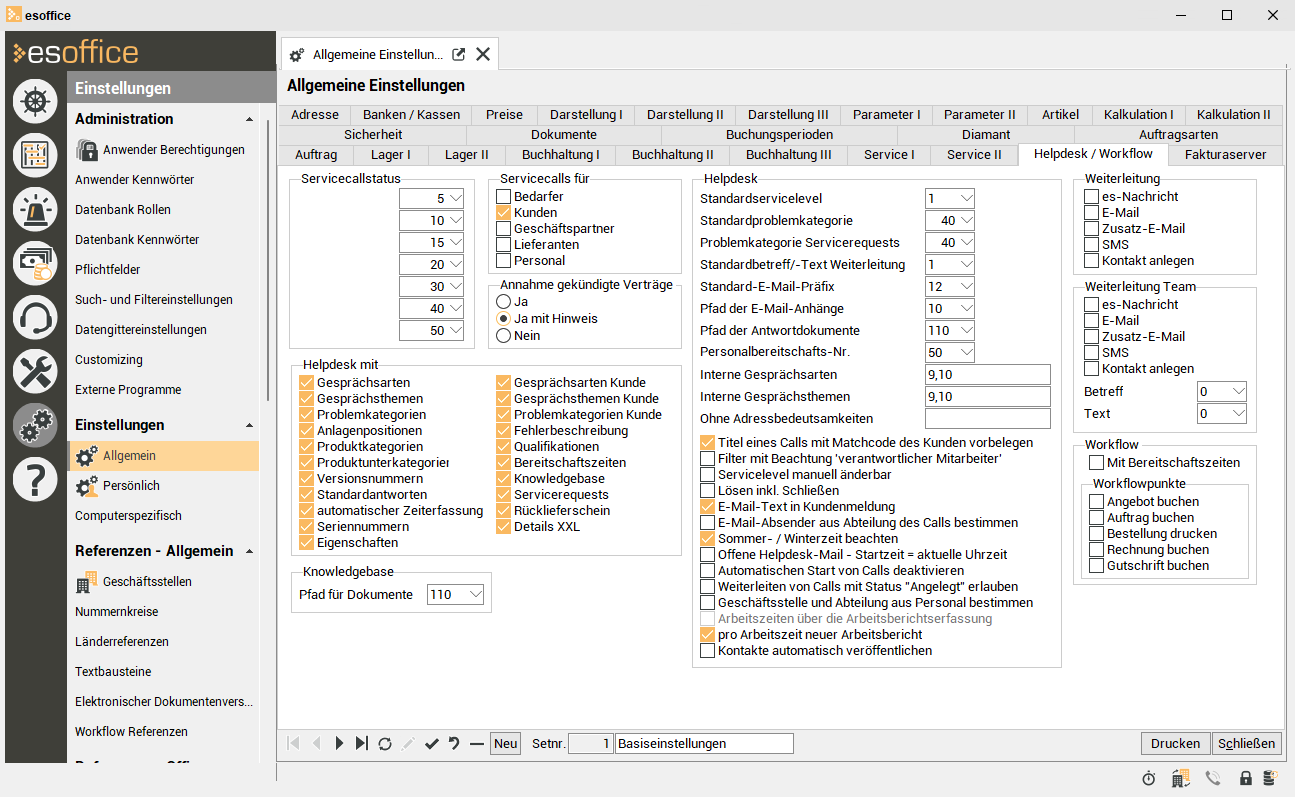Uncheck the Knowledgebase helpdesk checkbox

[505, 479]
